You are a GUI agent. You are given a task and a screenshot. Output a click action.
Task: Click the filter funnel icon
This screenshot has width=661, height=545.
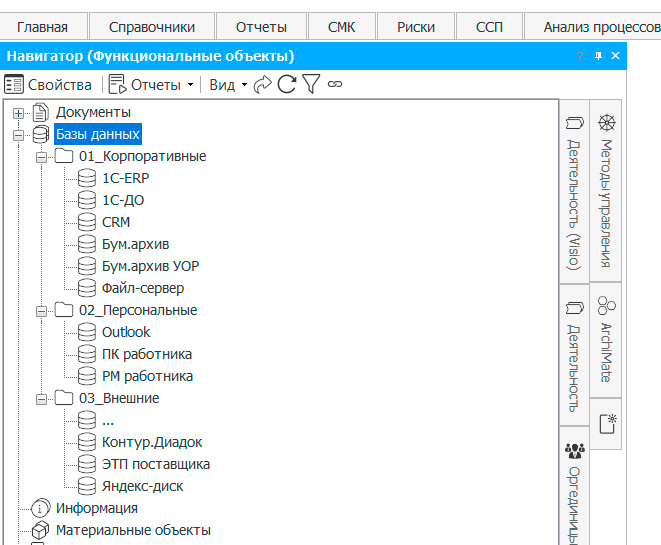tap(311, 85)
